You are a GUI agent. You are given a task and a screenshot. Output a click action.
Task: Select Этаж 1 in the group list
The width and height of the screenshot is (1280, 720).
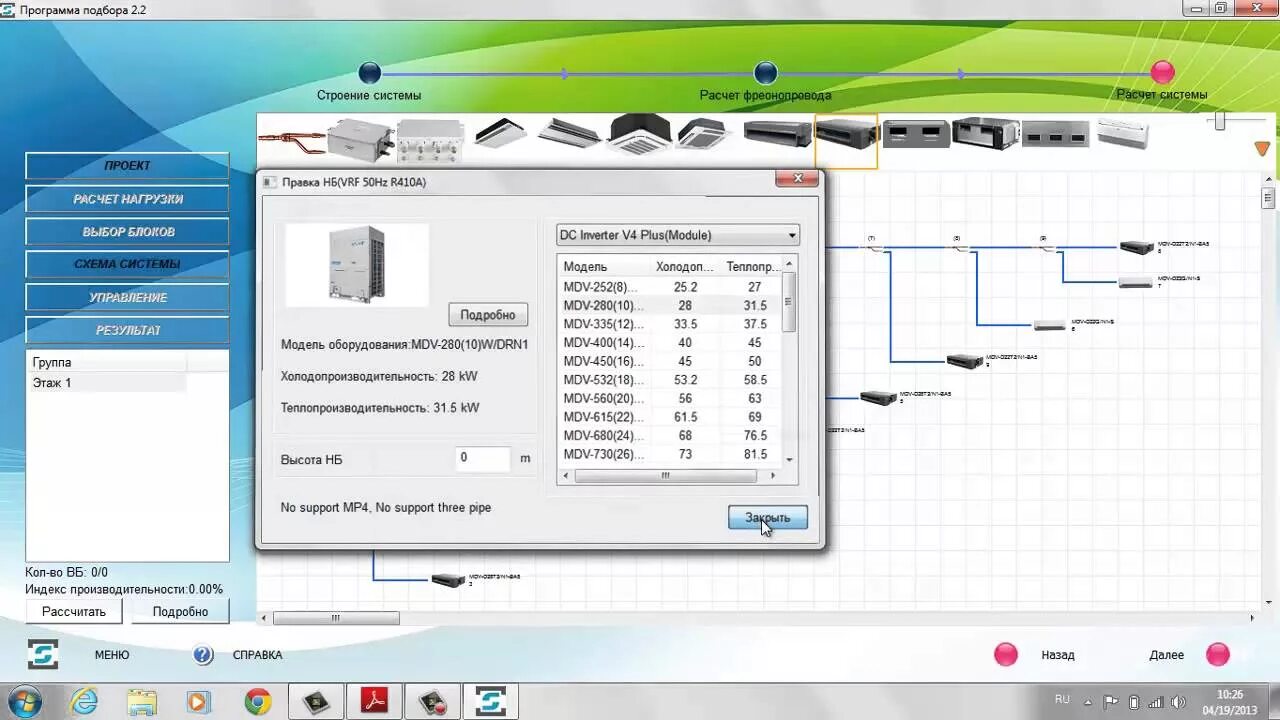coord(106,383)
